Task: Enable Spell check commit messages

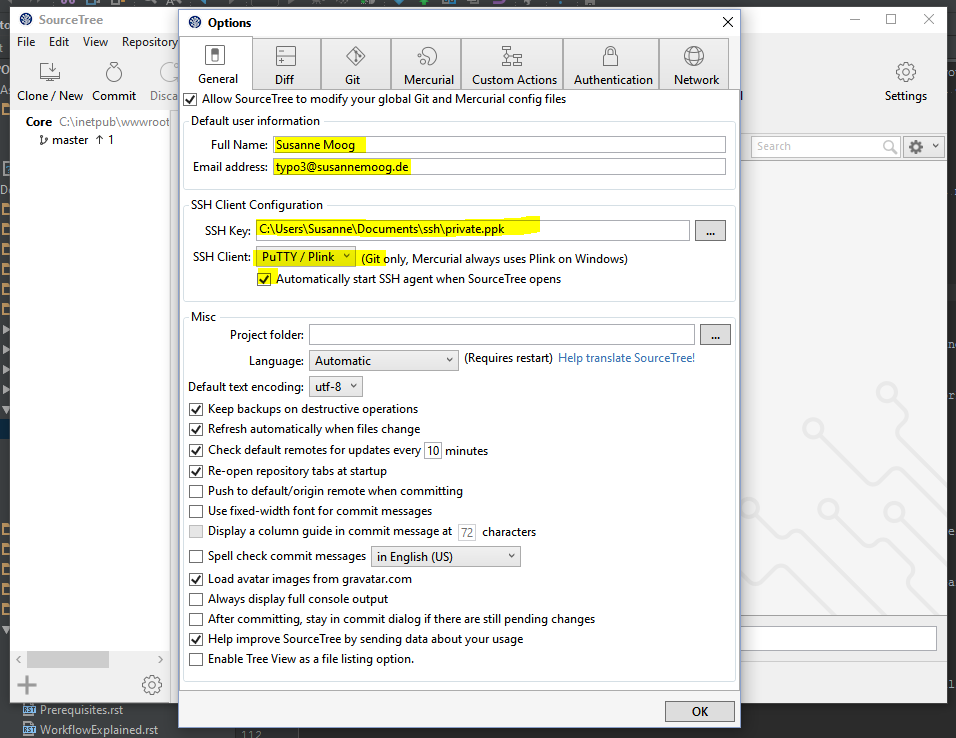Action: click(196, 556)
